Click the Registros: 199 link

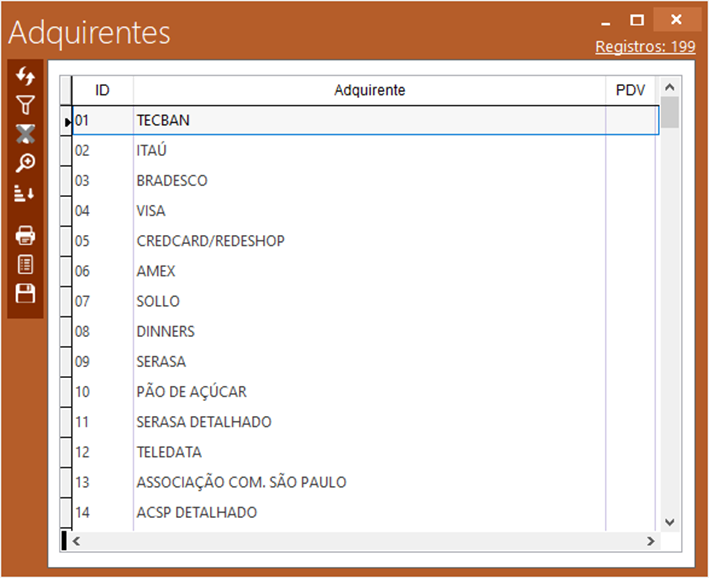tap(645, 47)
